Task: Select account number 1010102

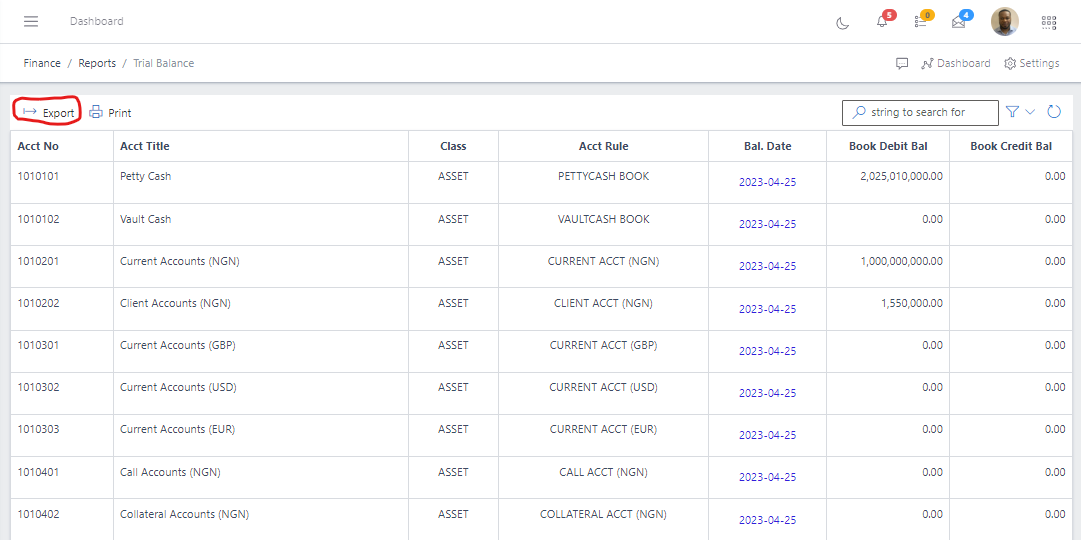Action: 38,219
